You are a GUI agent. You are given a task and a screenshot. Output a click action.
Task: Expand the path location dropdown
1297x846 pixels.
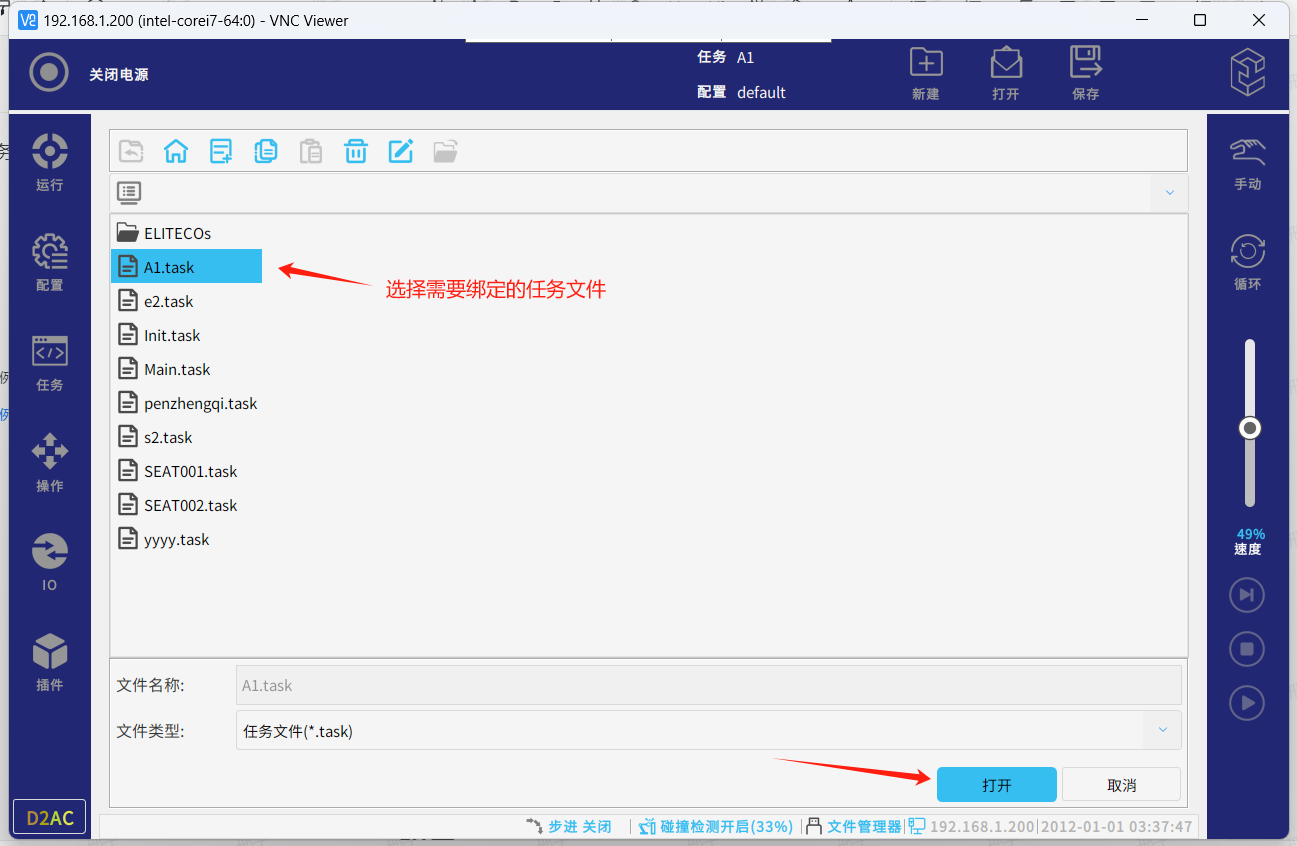1169,192
